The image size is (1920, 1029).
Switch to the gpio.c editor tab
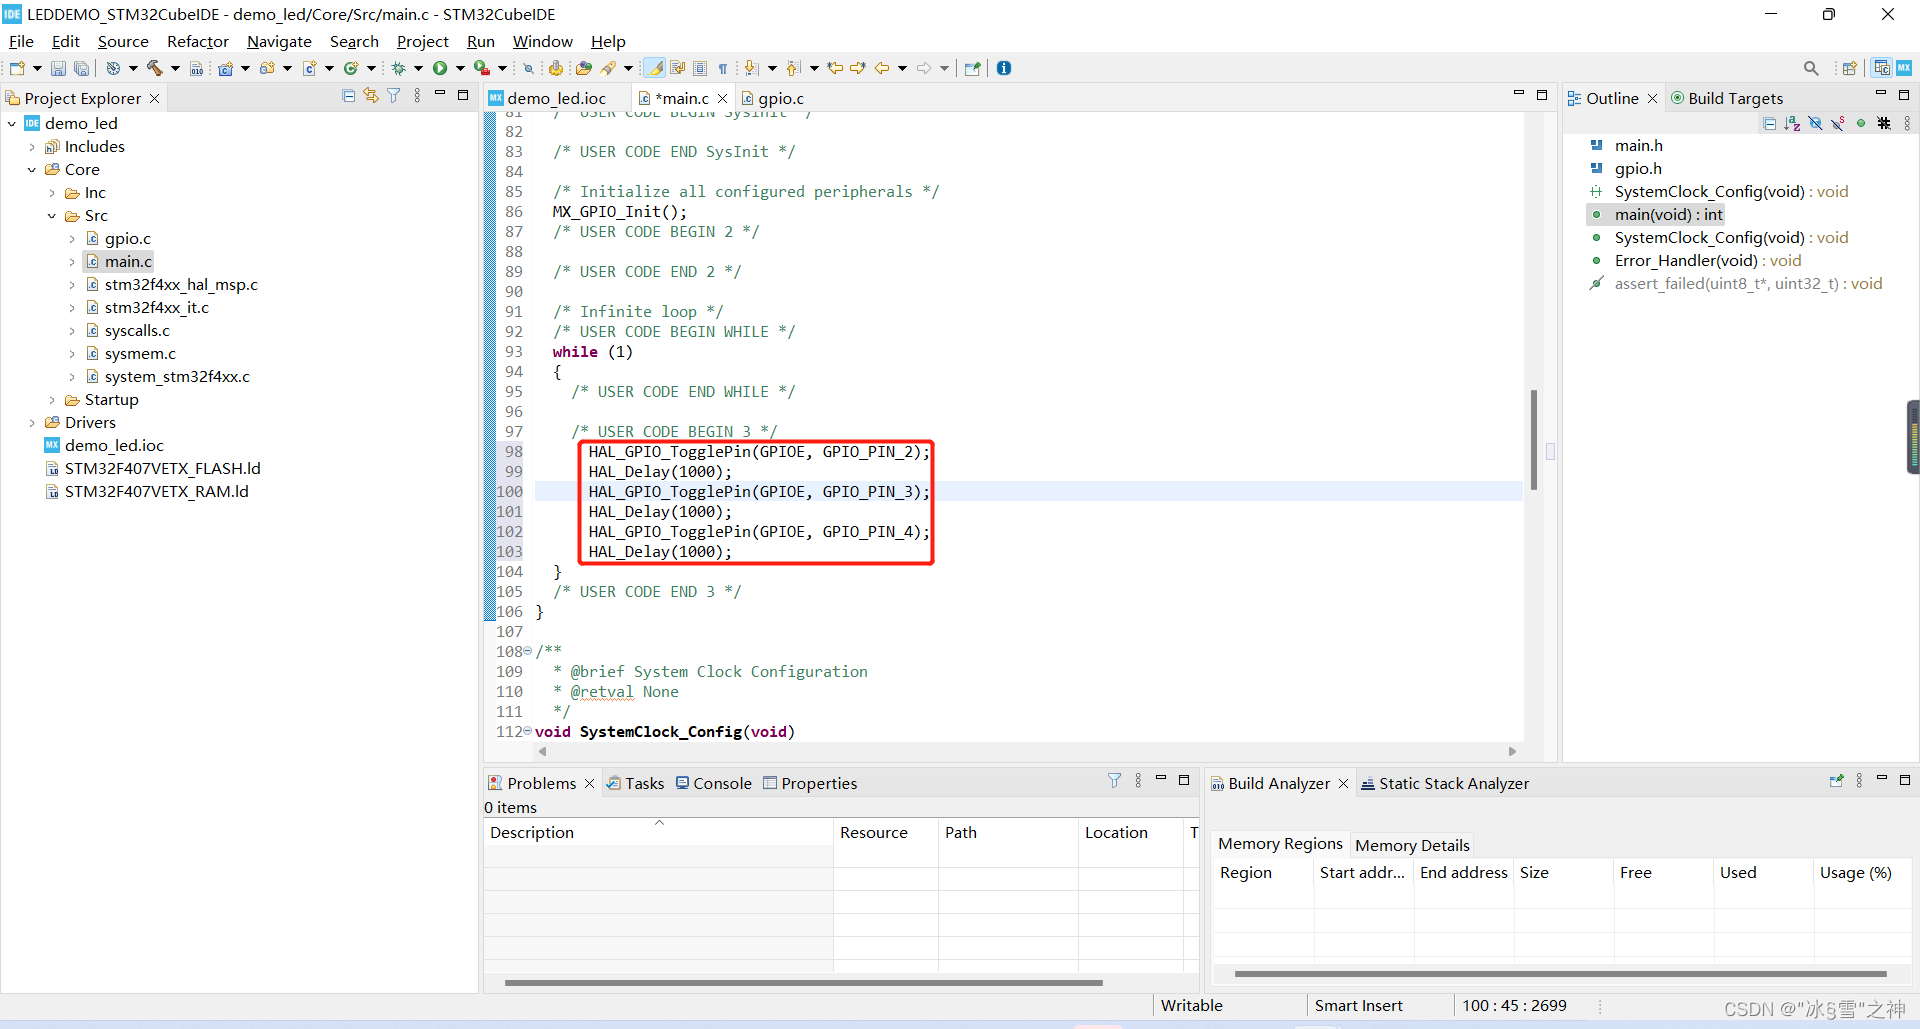(772, 98)
